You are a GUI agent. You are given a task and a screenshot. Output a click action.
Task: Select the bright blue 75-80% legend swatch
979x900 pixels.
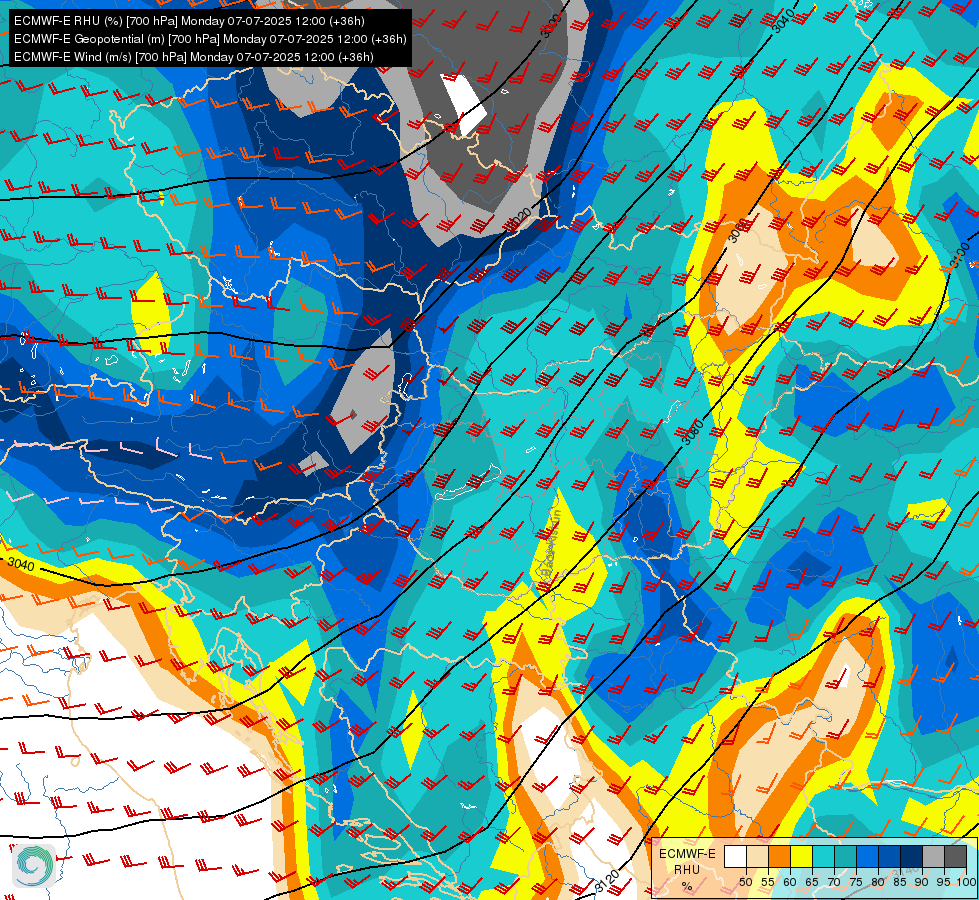[868, 856]
